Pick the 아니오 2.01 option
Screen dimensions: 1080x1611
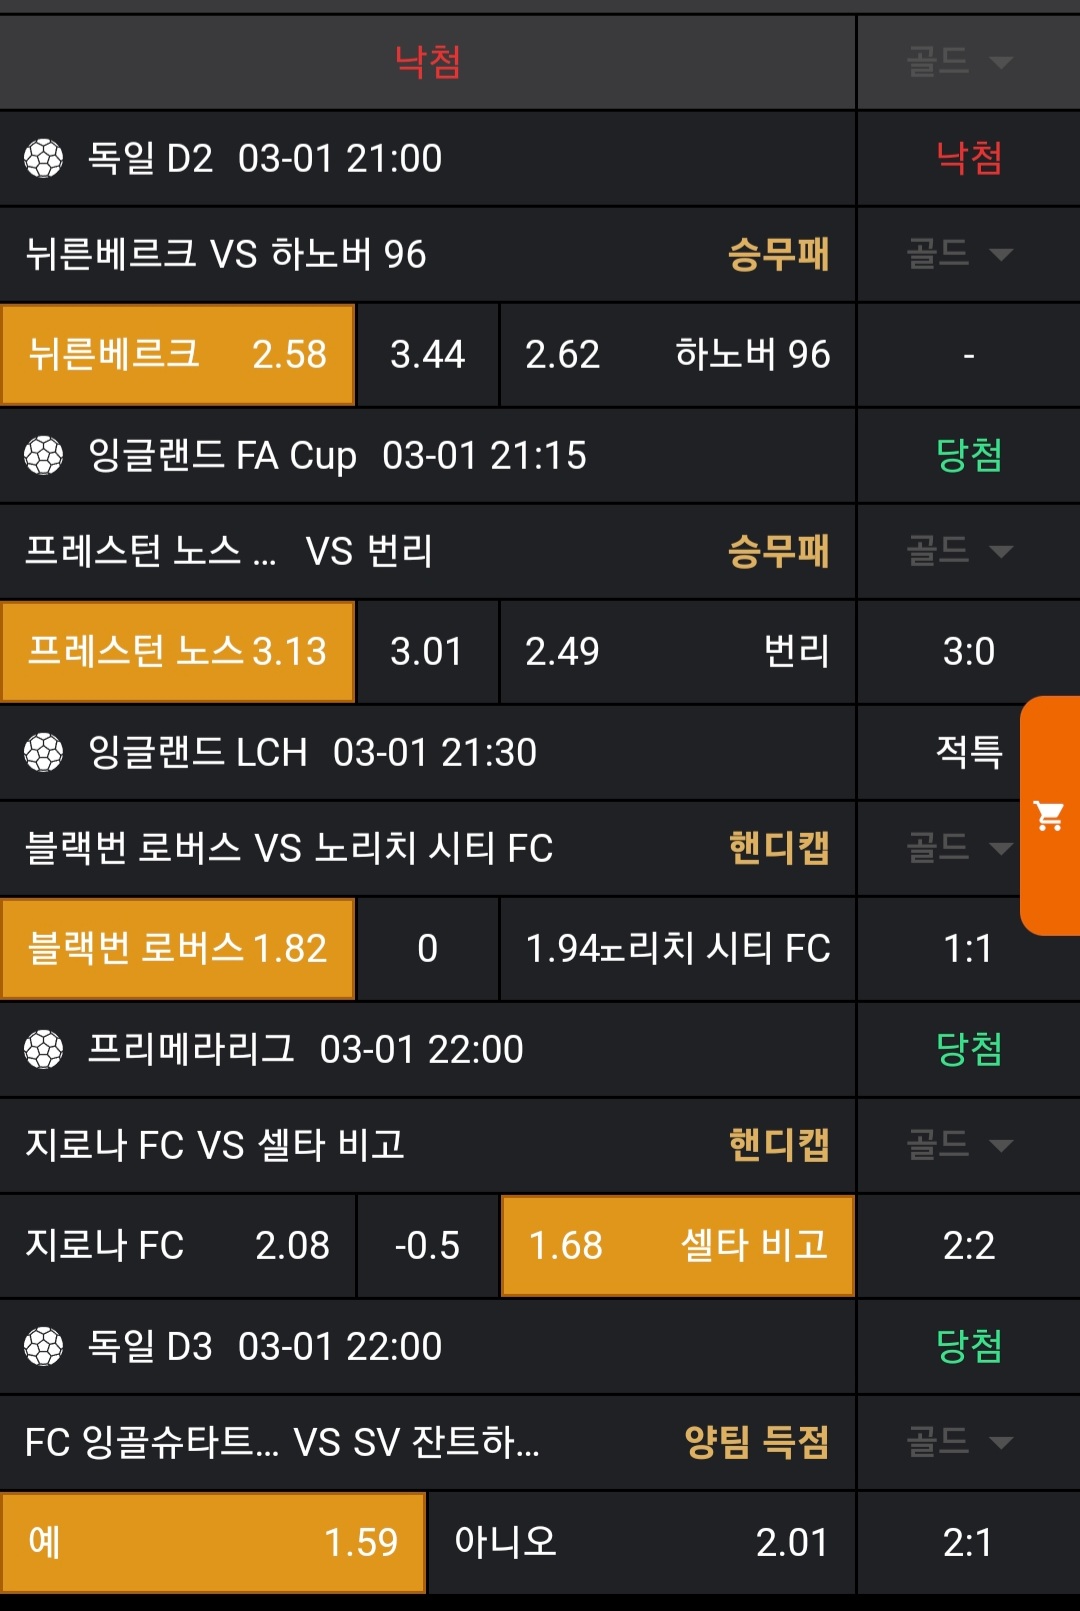pyautogui.click(x=641, y=1542)
